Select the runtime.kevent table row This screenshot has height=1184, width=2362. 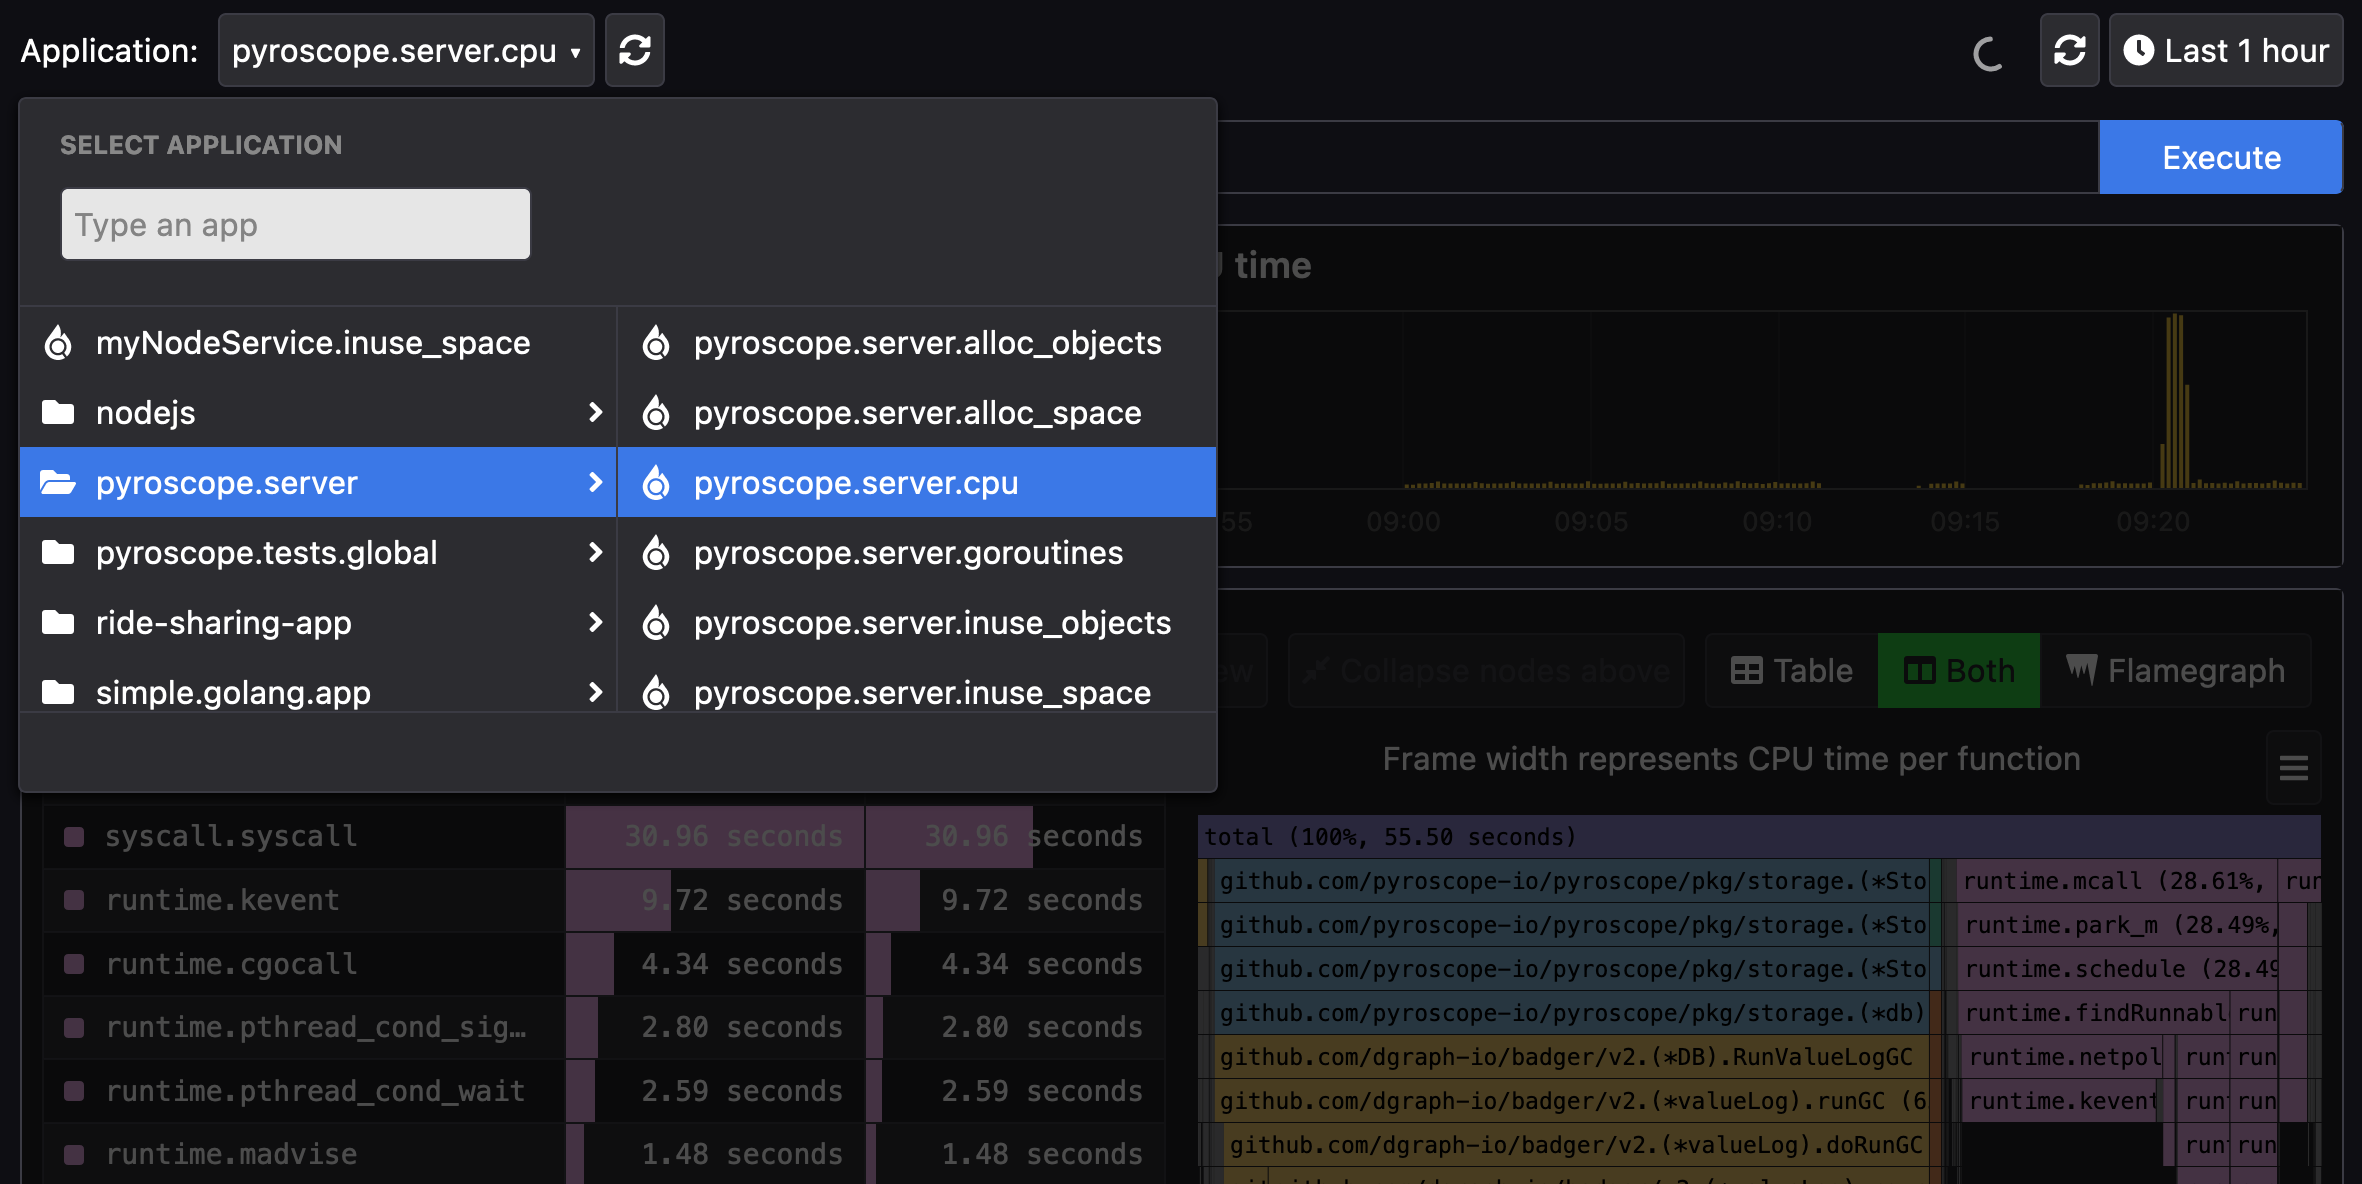tap(604, 900)
